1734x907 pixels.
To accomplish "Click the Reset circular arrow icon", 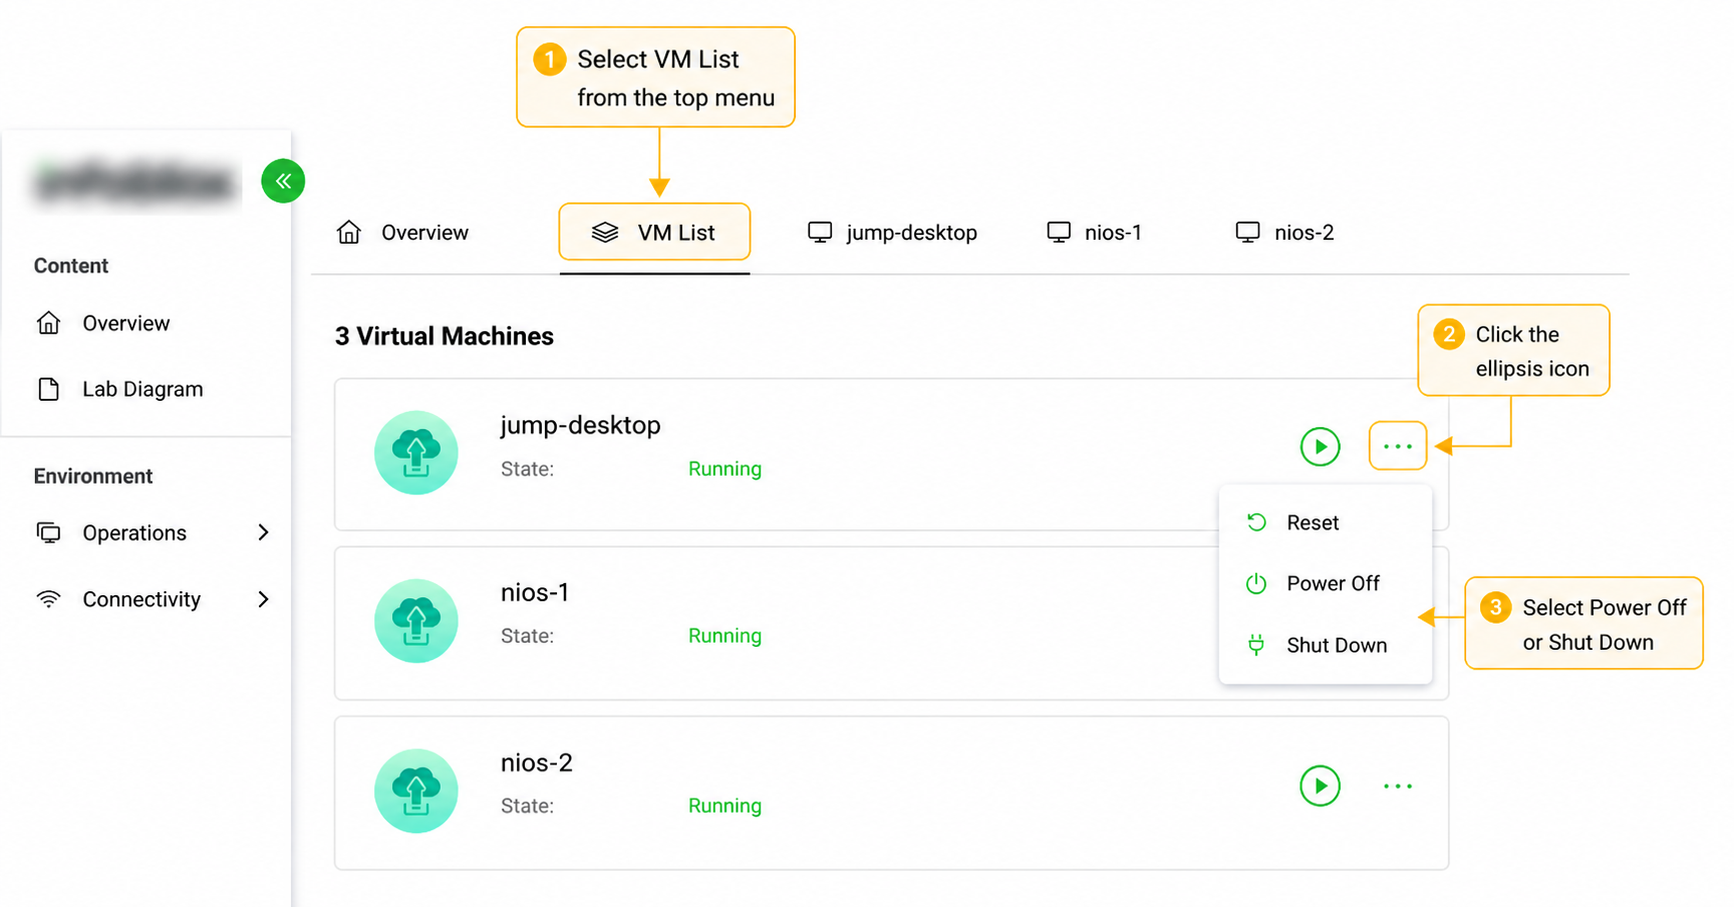I will click(x=1257, y=522).
